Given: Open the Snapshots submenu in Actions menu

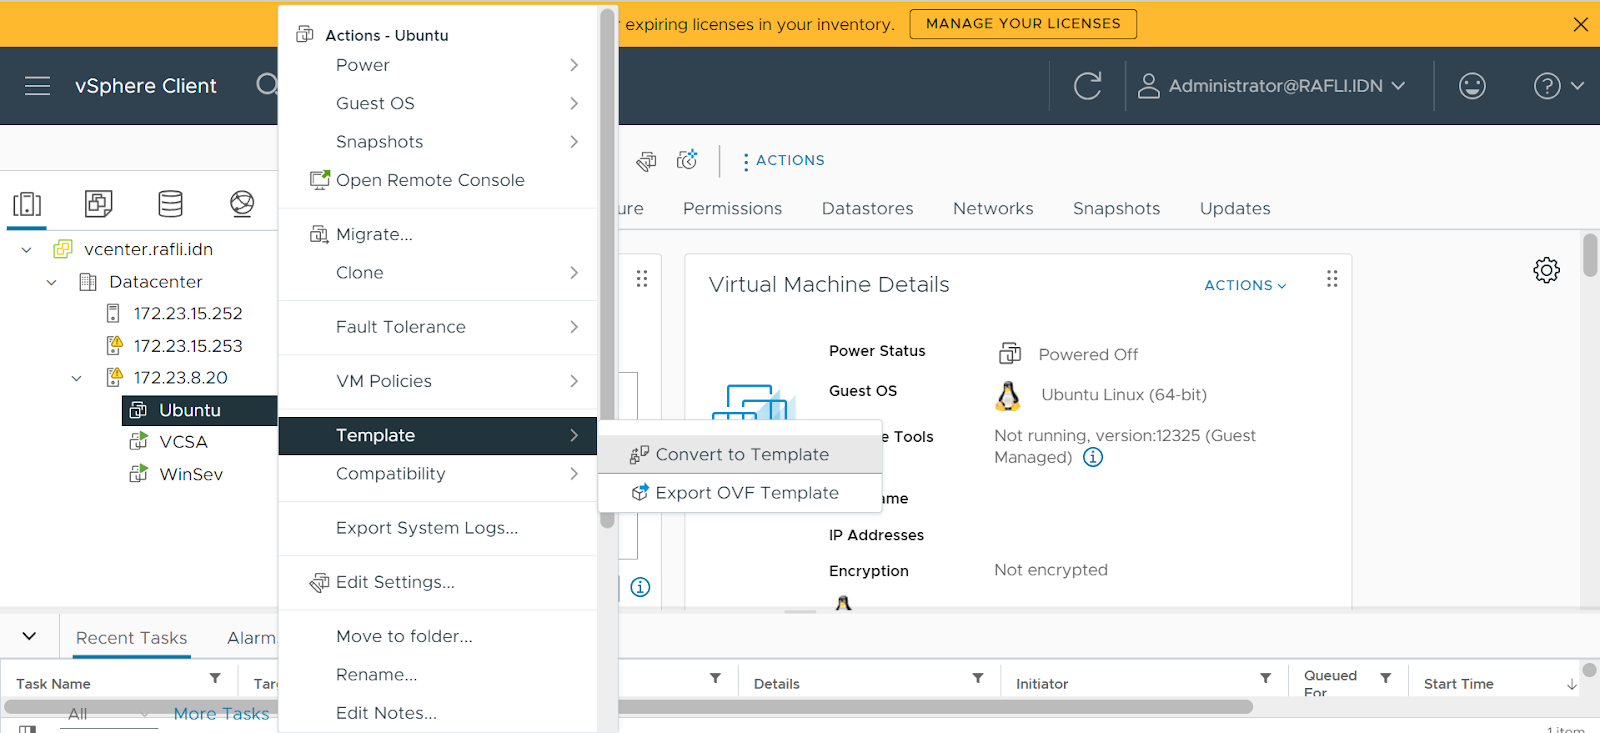Looking at the screenshot, I should 438,142.
